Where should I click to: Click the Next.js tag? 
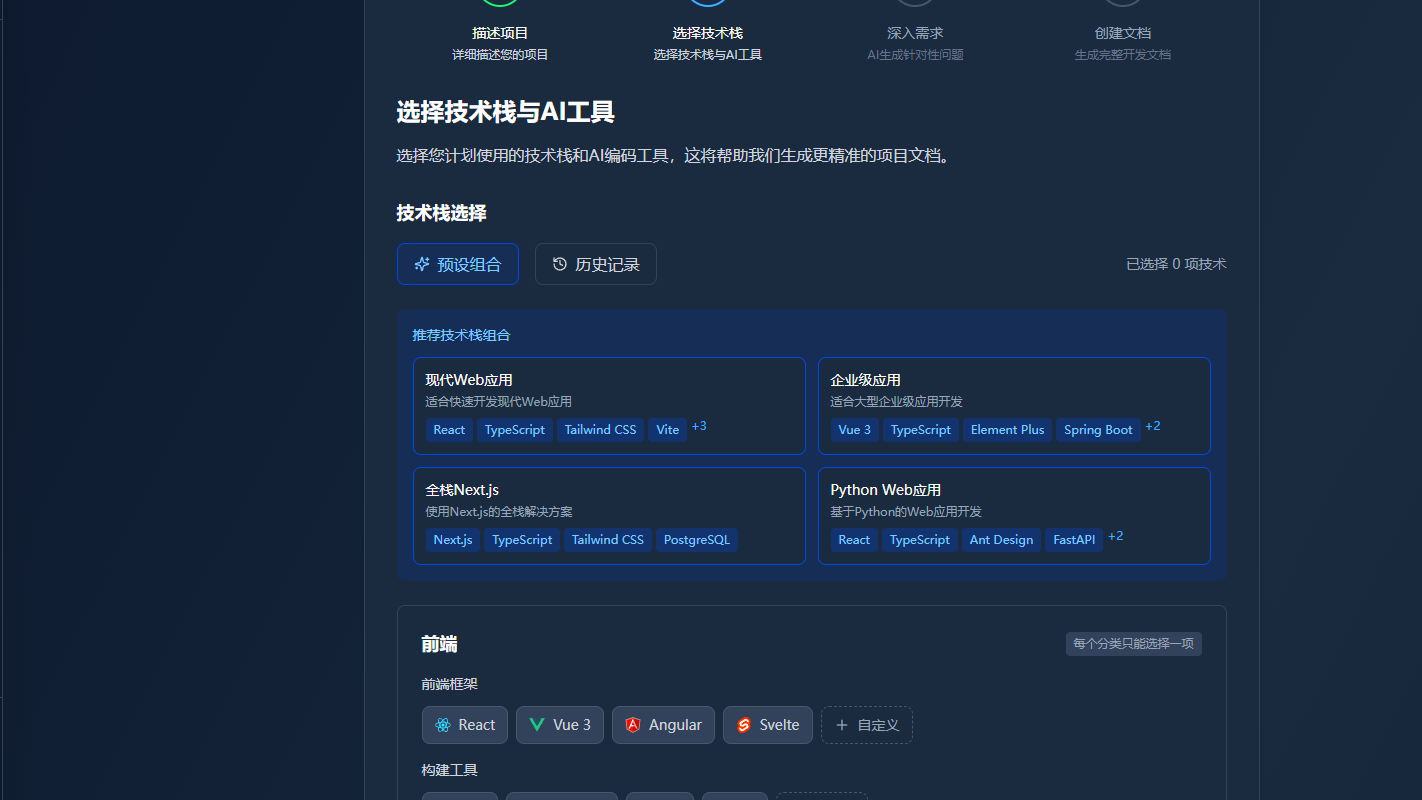[x=453, y=540]
